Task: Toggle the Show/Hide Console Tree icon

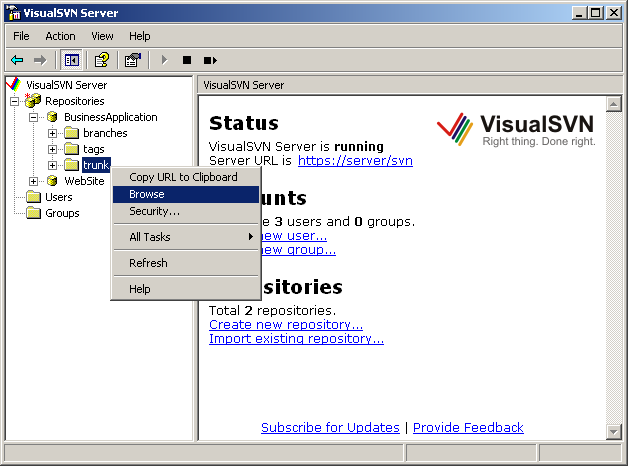Action: coord(72,60)
